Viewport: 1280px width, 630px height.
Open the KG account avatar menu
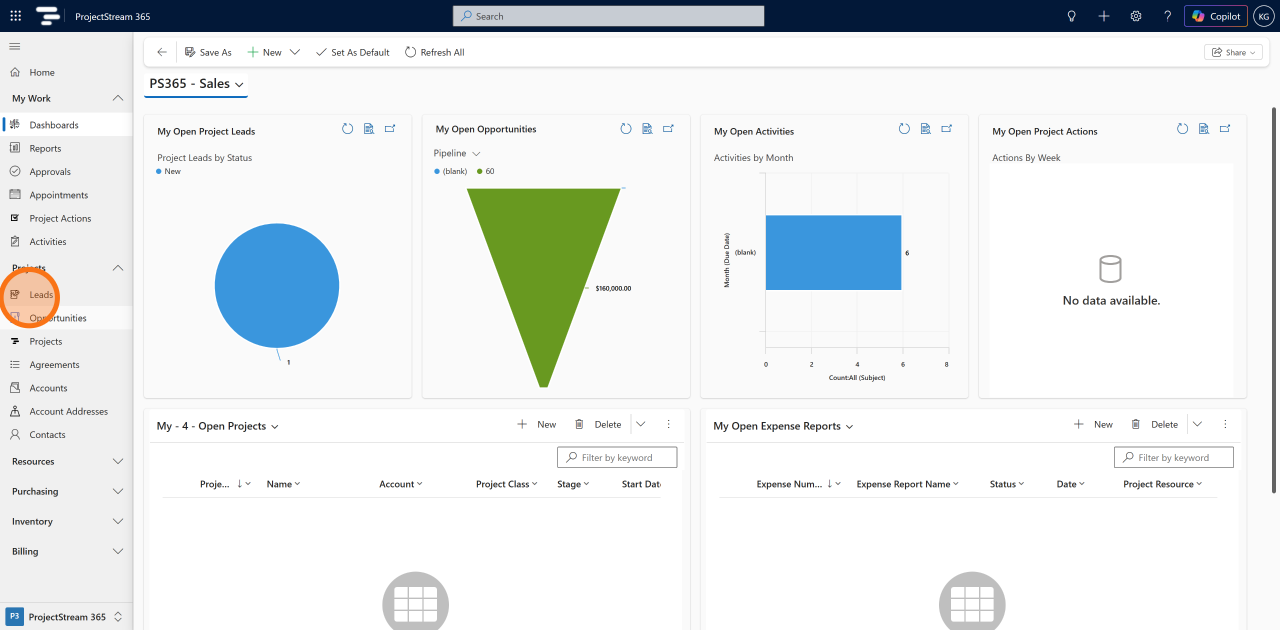click(1263, 16)
